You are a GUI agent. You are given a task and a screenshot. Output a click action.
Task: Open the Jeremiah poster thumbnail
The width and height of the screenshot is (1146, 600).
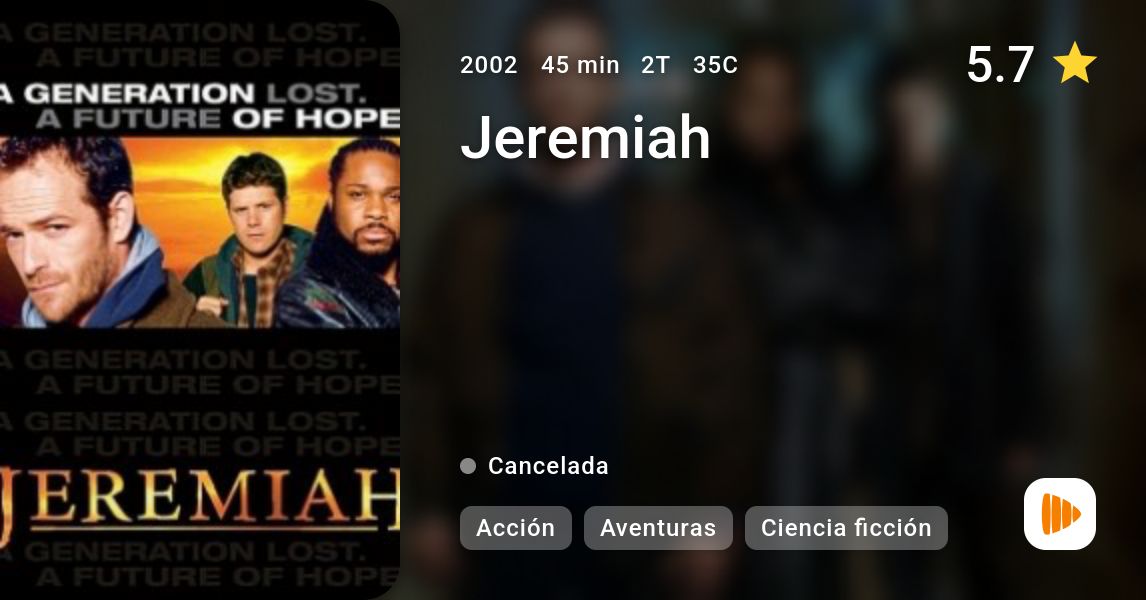[200, 300]
